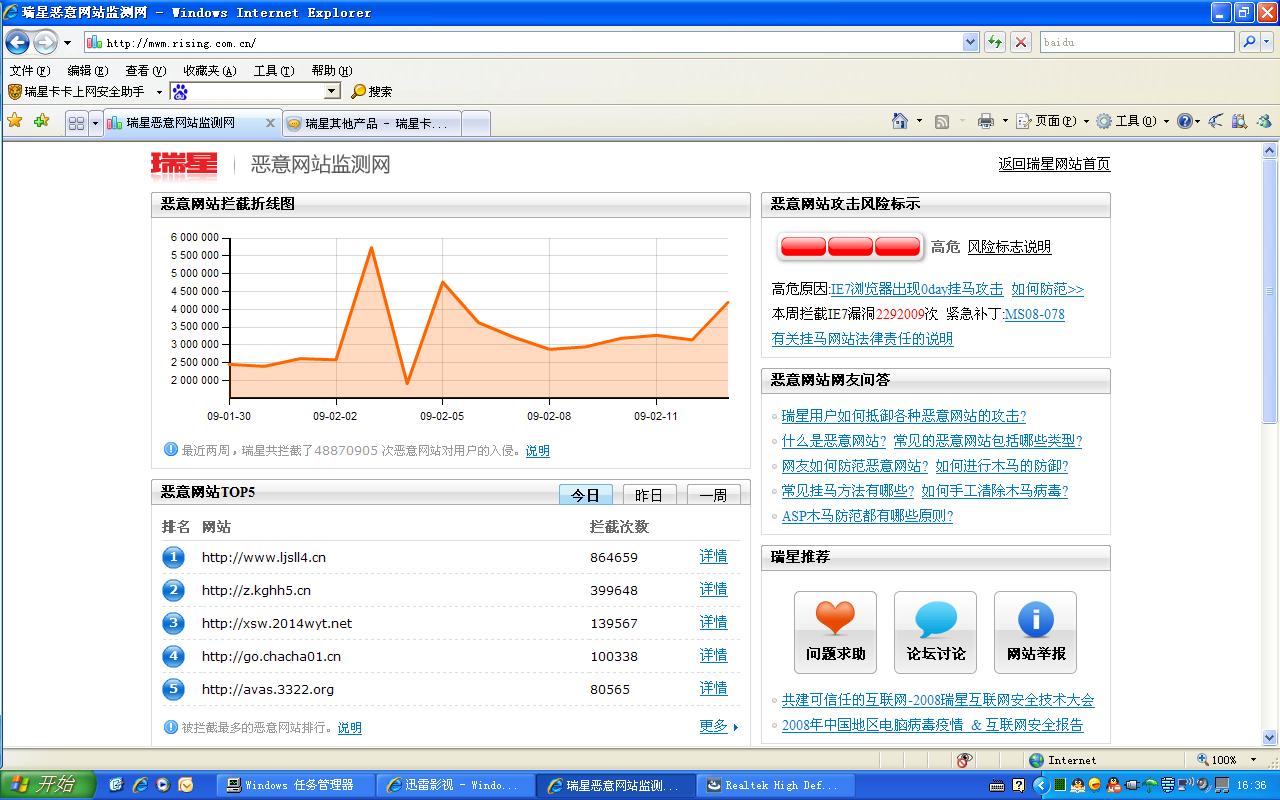Open the 工具 menu in the menu bar

[x=273, y=71]
